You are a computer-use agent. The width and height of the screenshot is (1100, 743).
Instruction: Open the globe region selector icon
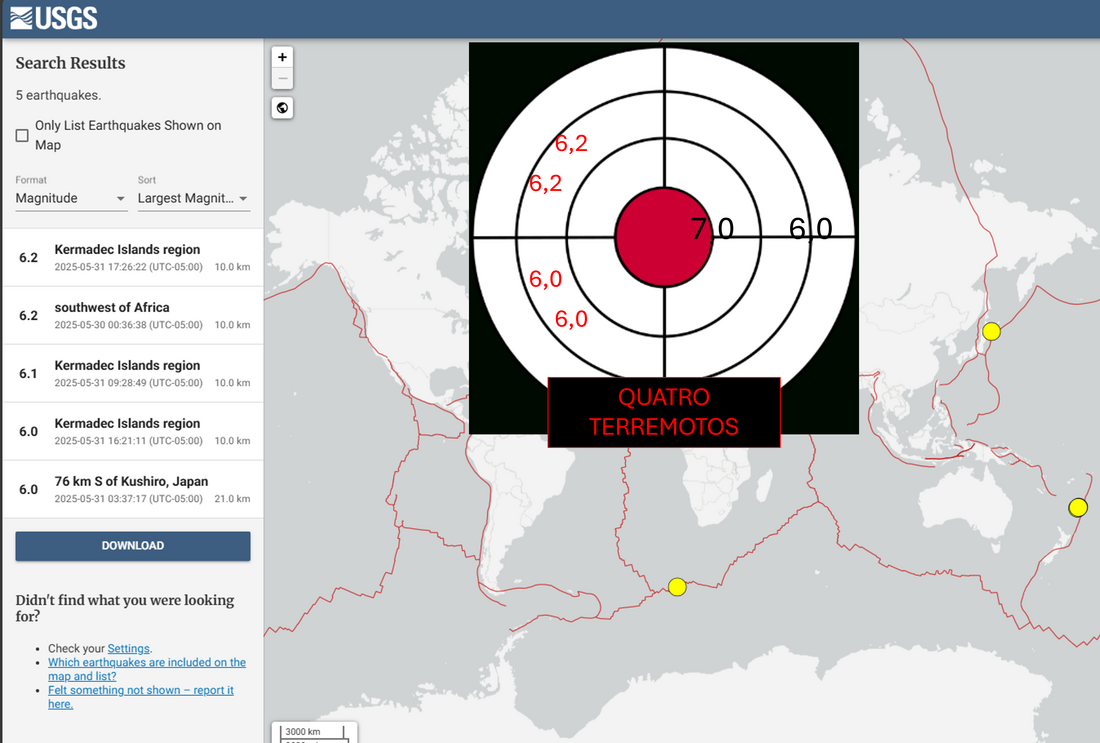(282, 108)
